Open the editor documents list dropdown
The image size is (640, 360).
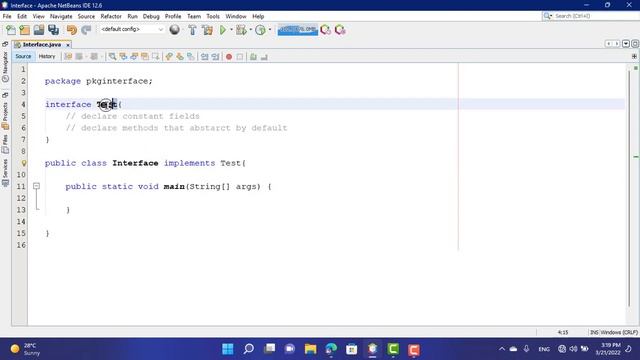(626, 44)
